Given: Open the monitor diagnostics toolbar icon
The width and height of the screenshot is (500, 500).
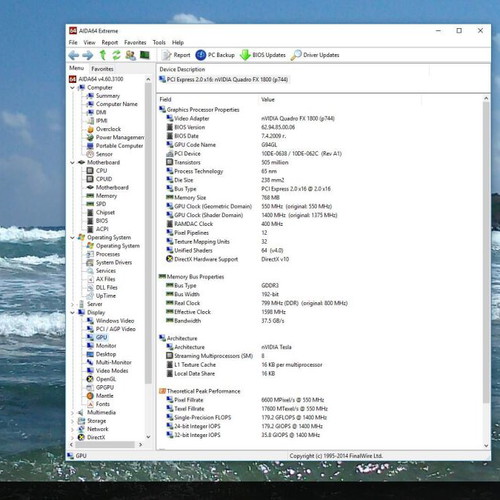Looking at the screenshot, I should click(x=145, y=55).
